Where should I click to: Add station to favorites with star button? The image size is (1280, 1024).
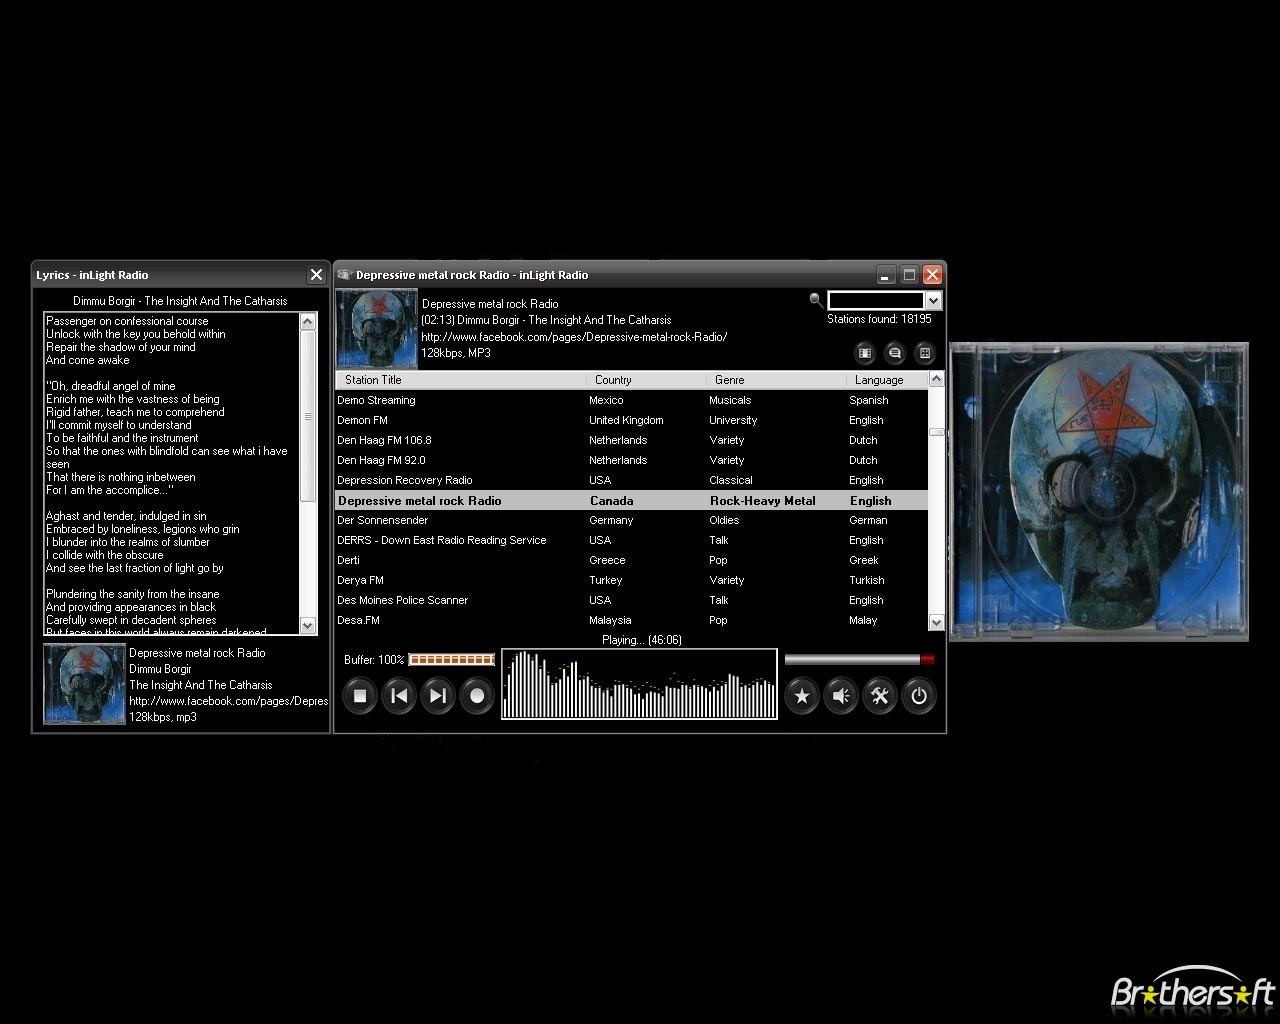click(x=801, y=696)
